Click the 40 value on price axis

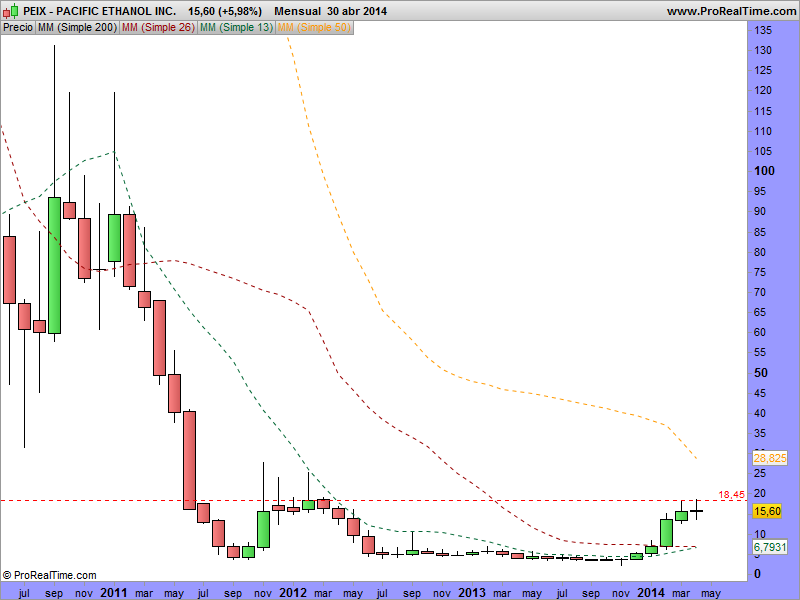(x=760, y=413)
